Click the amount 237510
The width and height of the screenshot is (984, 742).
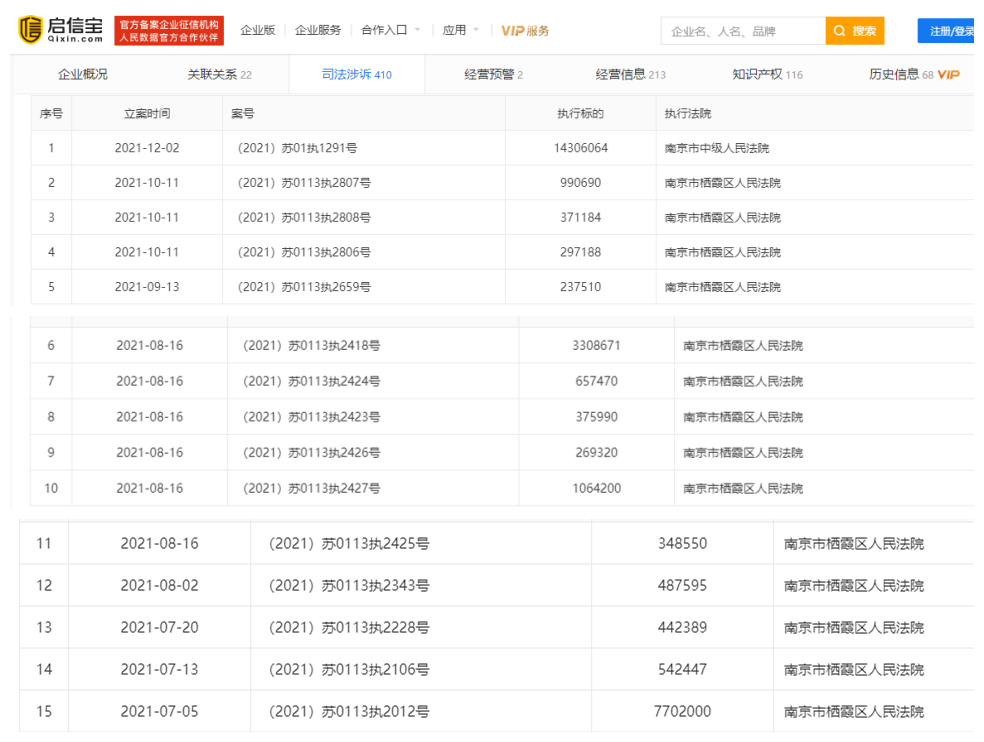tap(580, 287)
